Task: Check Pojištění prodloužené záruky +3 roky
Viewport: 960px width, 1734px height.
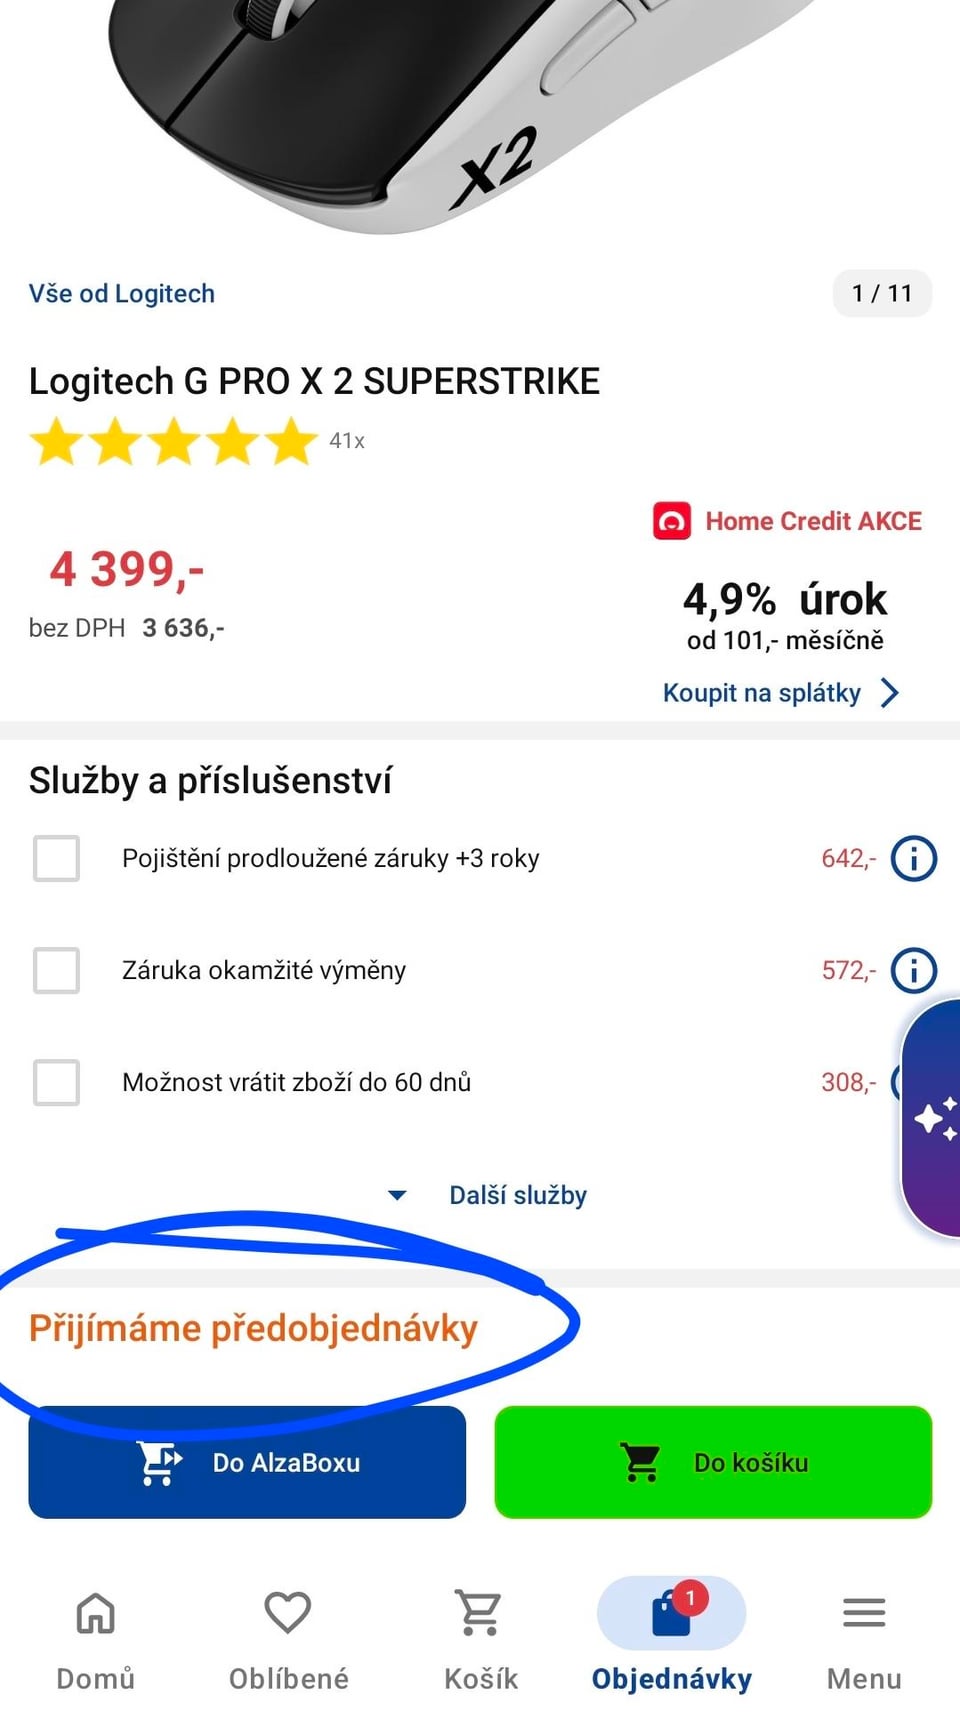Action: [56, 858]
